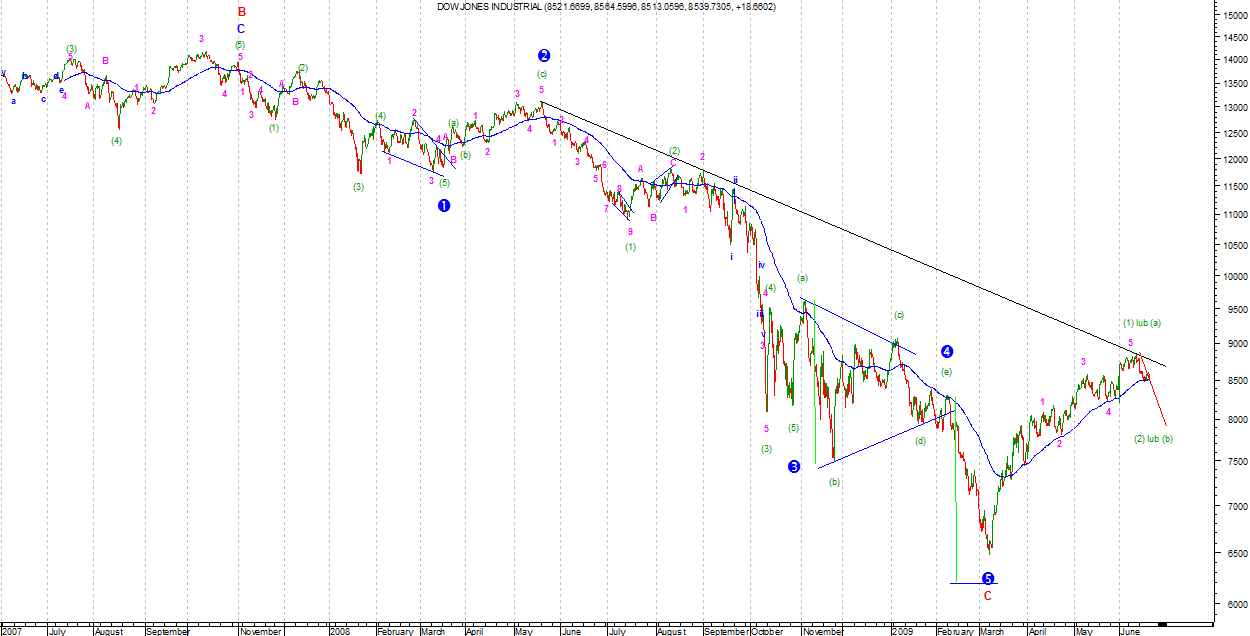Click the red C label below wave 5

click(x=988, y=596)
